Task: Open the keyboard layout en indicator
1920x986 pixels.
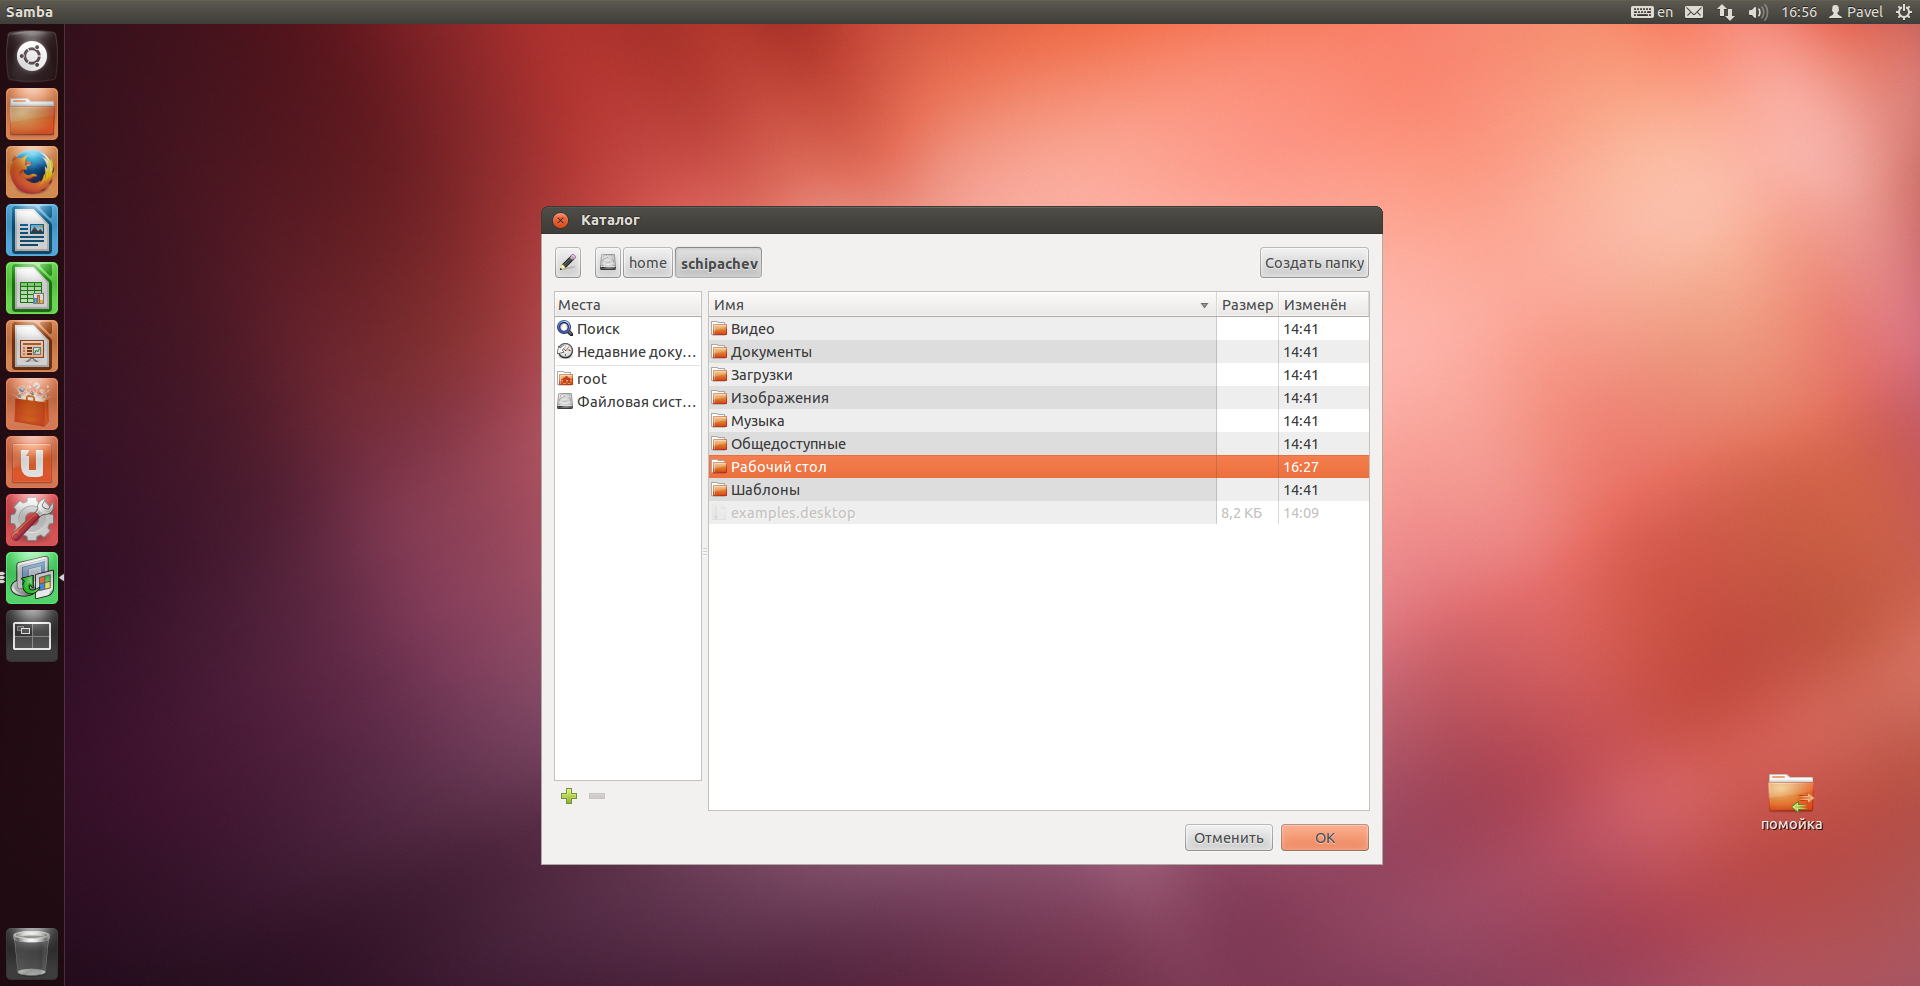Action: 1652,12
